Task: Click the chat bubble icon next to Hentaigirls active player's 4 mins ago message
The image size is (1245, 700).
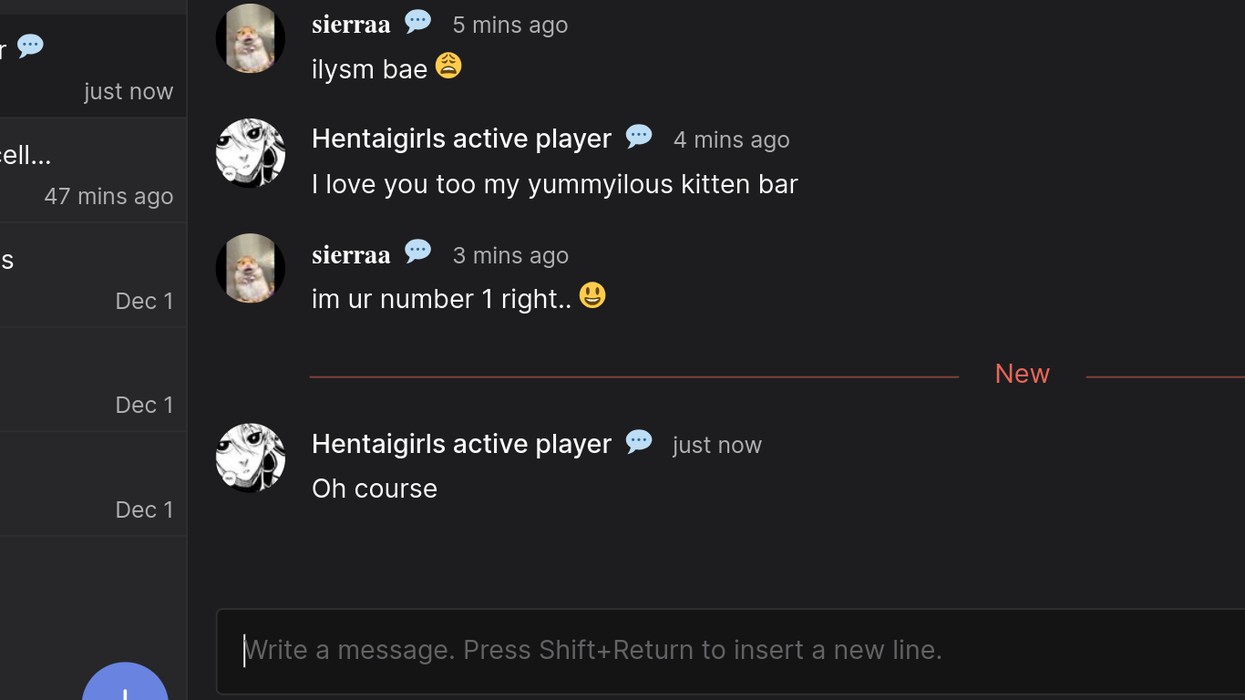Action: pos(639,136)
